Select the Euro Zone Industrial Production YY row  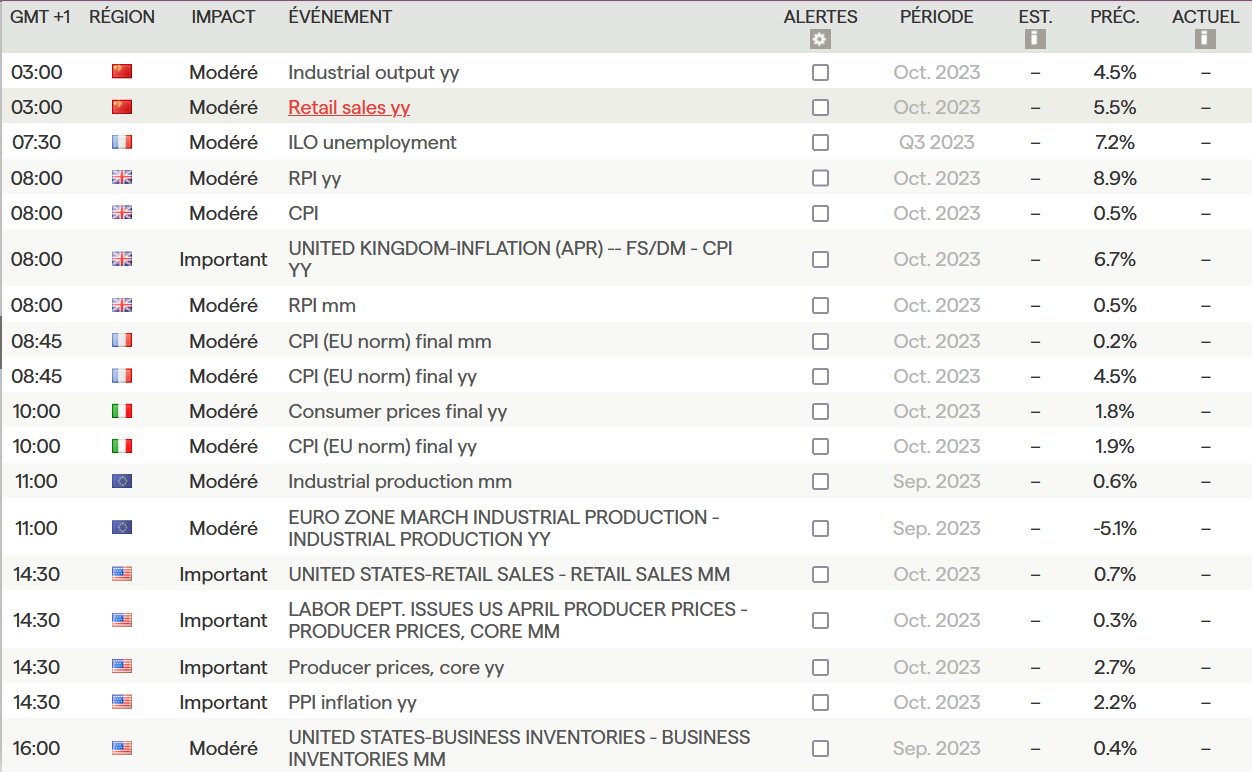(503, 528)
